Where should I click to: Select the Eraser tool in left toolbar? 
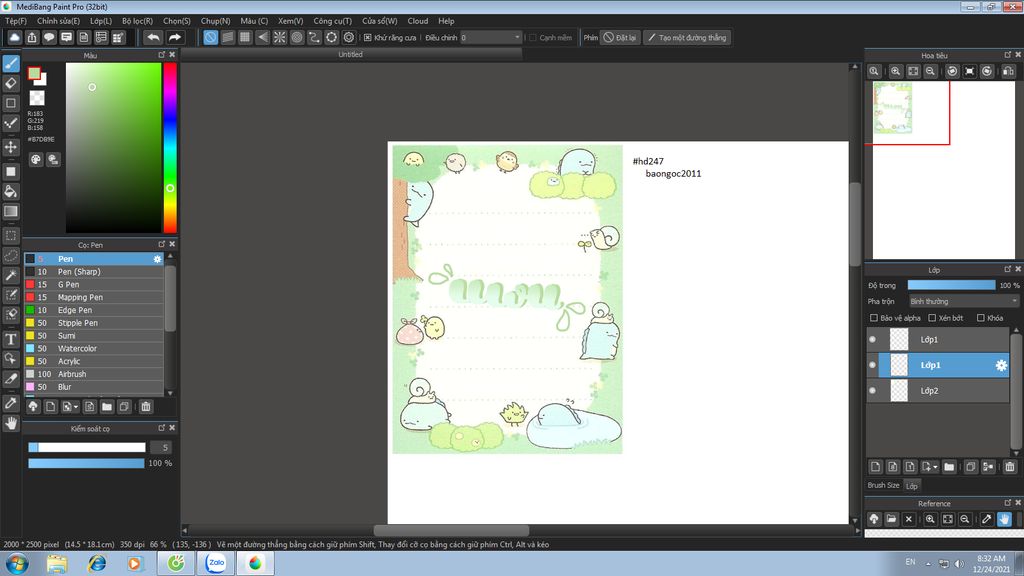point(11,83)
